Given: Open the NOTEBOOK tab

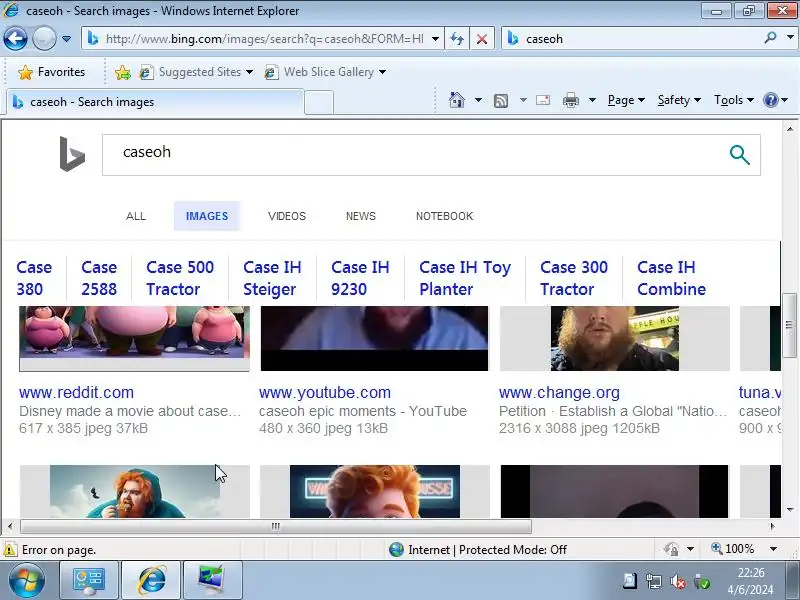Looking at the screenshot, I should pyautogui.click(x=444, y=216).
